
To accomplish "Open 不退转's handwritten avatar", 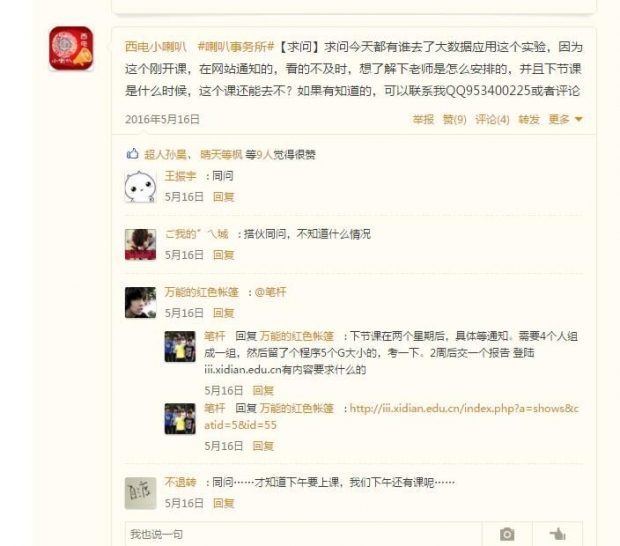I will coord(140,493).
